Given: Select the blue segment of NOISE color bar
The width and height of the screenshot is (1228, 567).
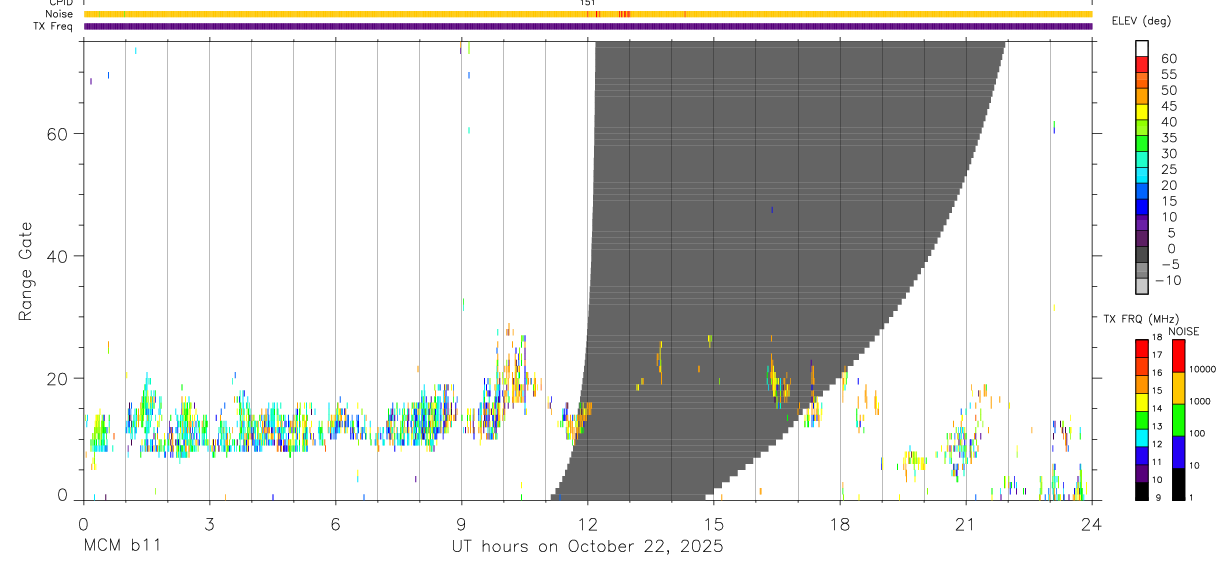Looking at the screenshot, I should pyautogui.click(x=1178, y=452).
